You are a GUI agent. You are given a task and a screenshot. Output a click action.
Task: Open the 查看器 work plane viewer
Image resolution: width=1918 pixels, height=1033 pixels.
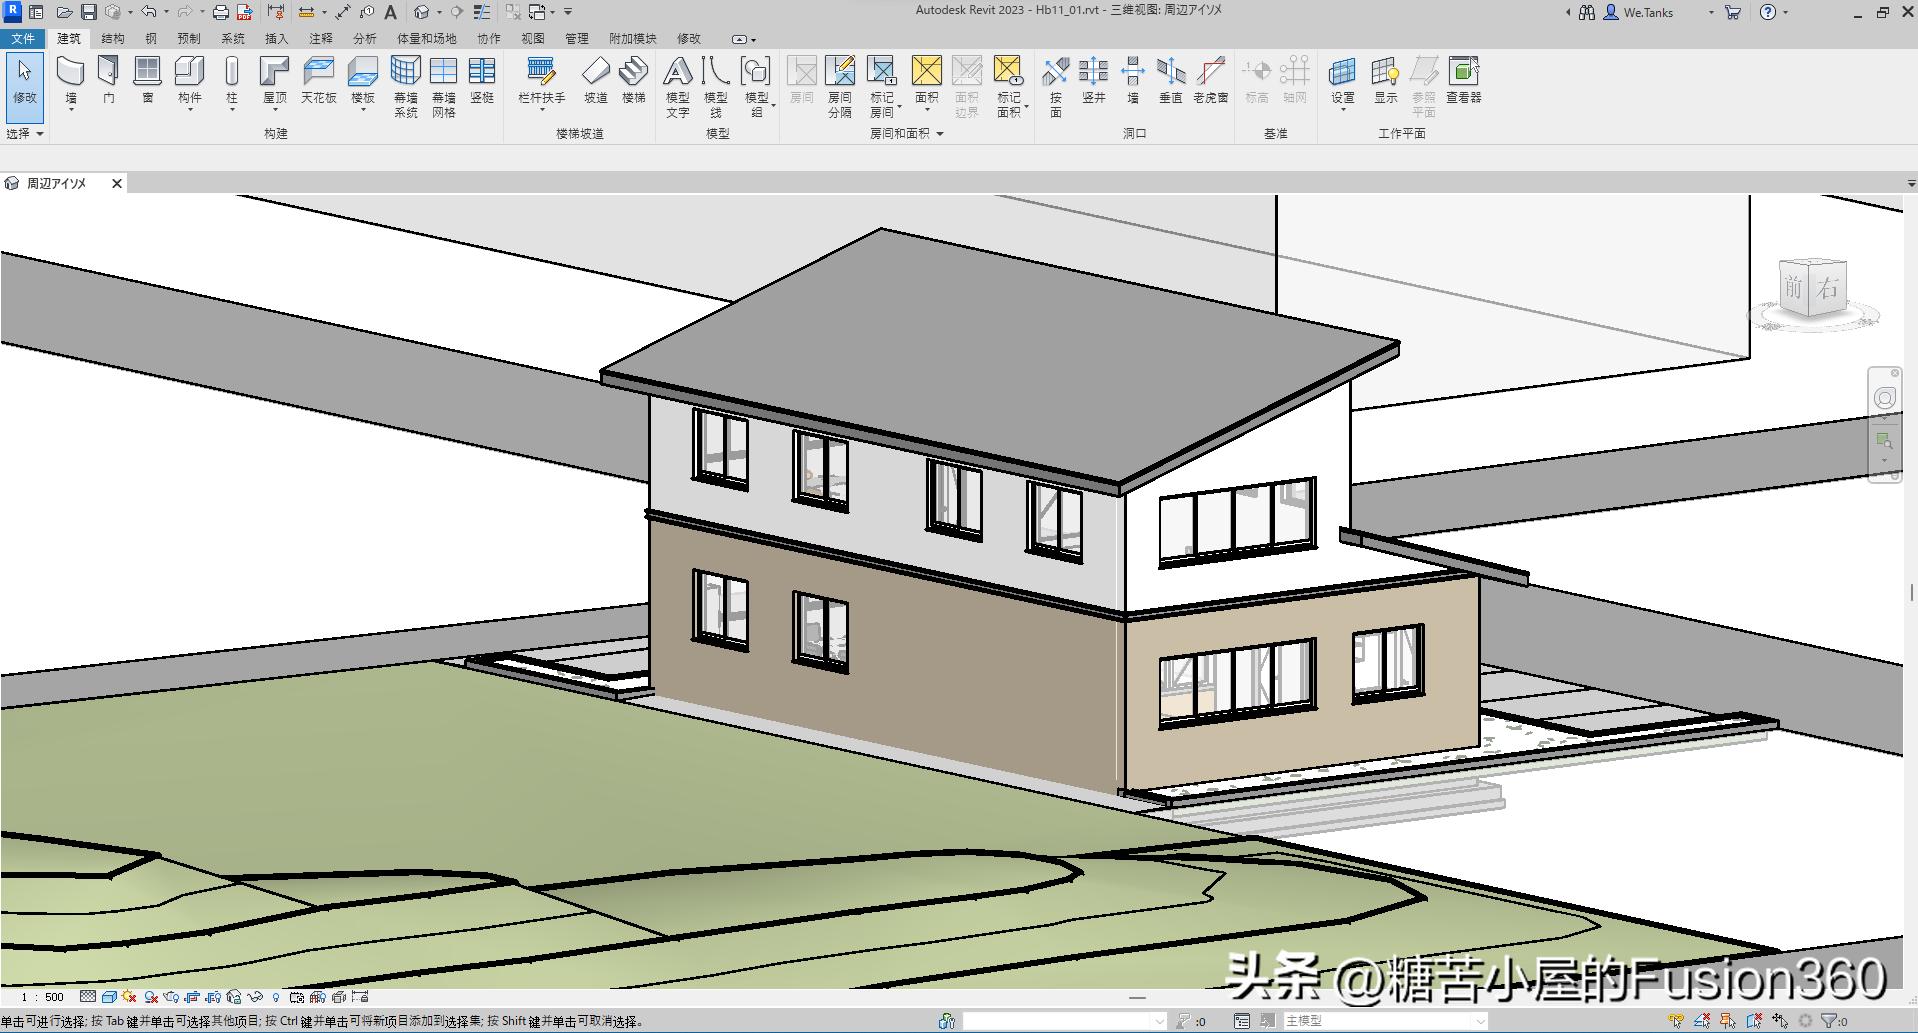(x=1463, y=80)
